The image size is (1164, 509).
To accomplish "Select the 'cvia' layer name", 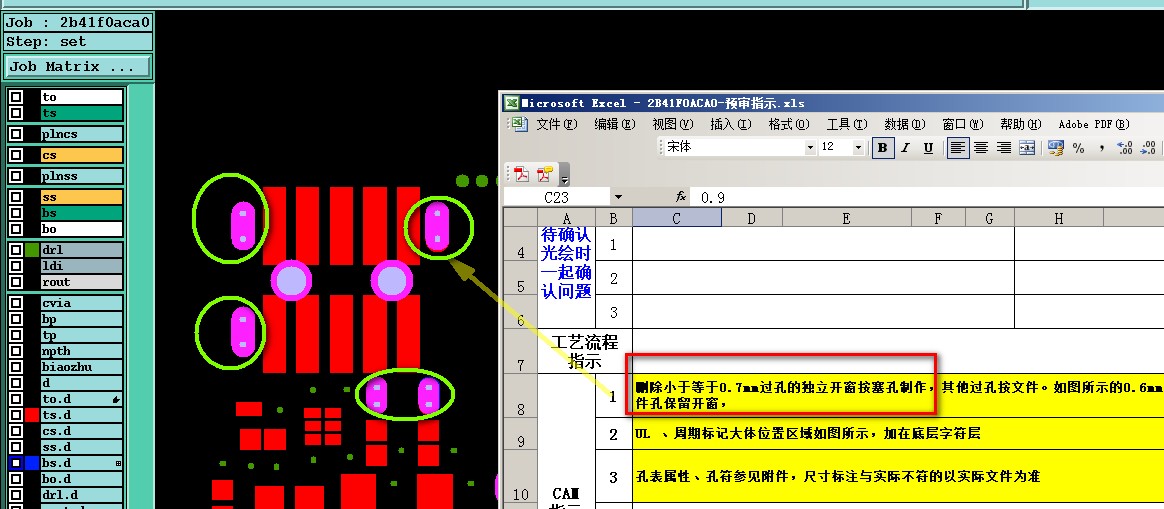I will click(82, 303).
